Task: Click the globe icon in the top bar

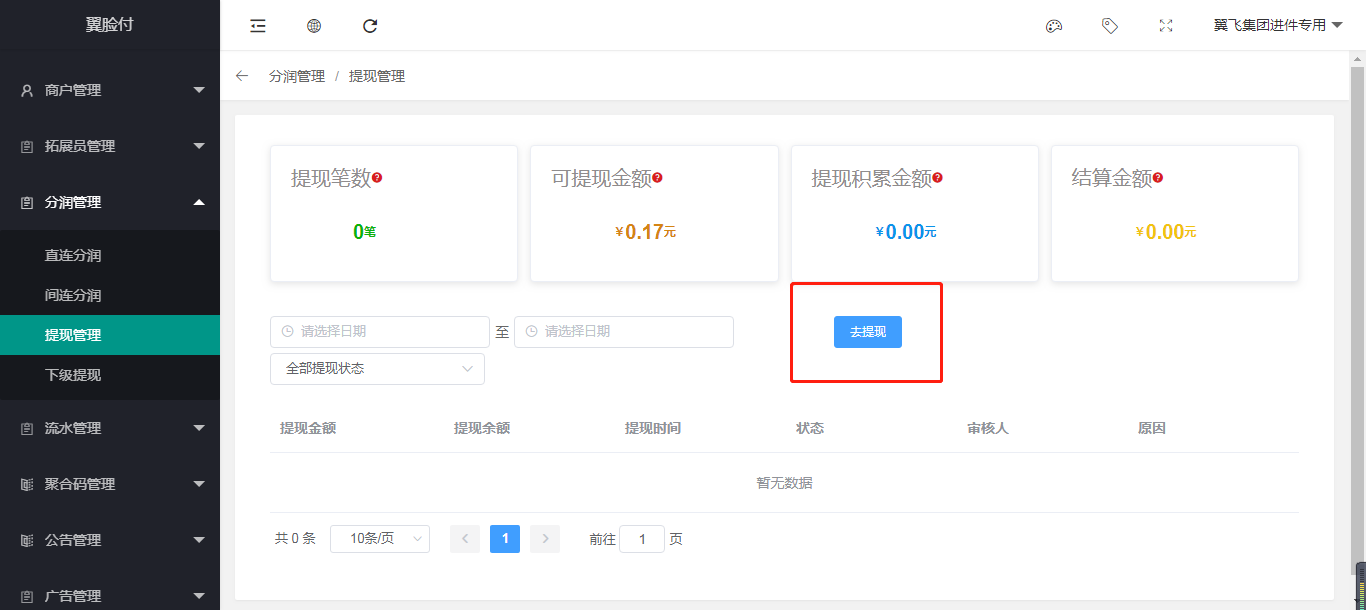Action: (x=314, y=26)
